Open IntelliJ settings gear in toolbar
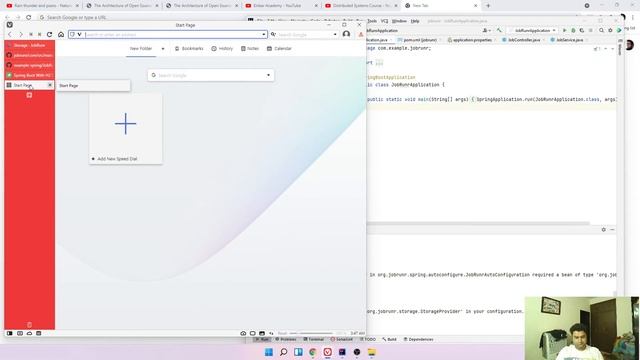Image resolution: width=640 pixels, height=360 pixels. (x=610, y=31)
